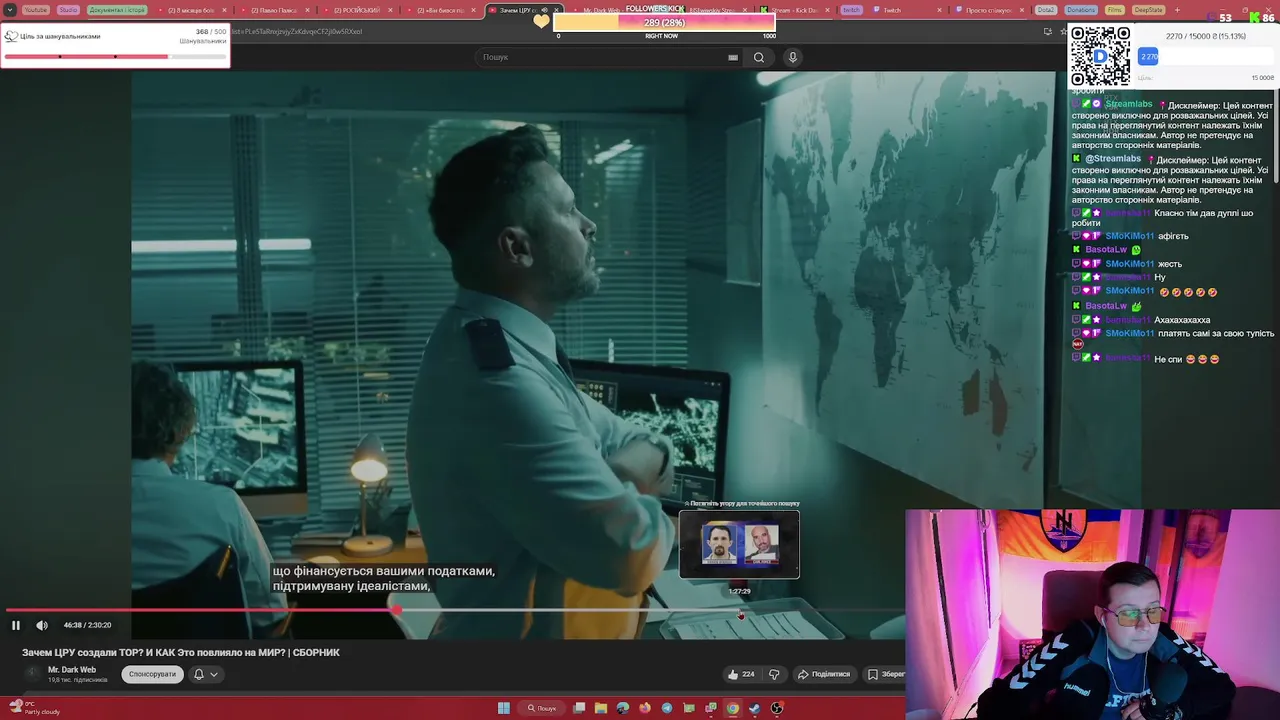Image resolution: width=1280 pixels, height=720 pixels.
Task: Open Google Chrome from the taskbar
Action: tap(733, 708)
